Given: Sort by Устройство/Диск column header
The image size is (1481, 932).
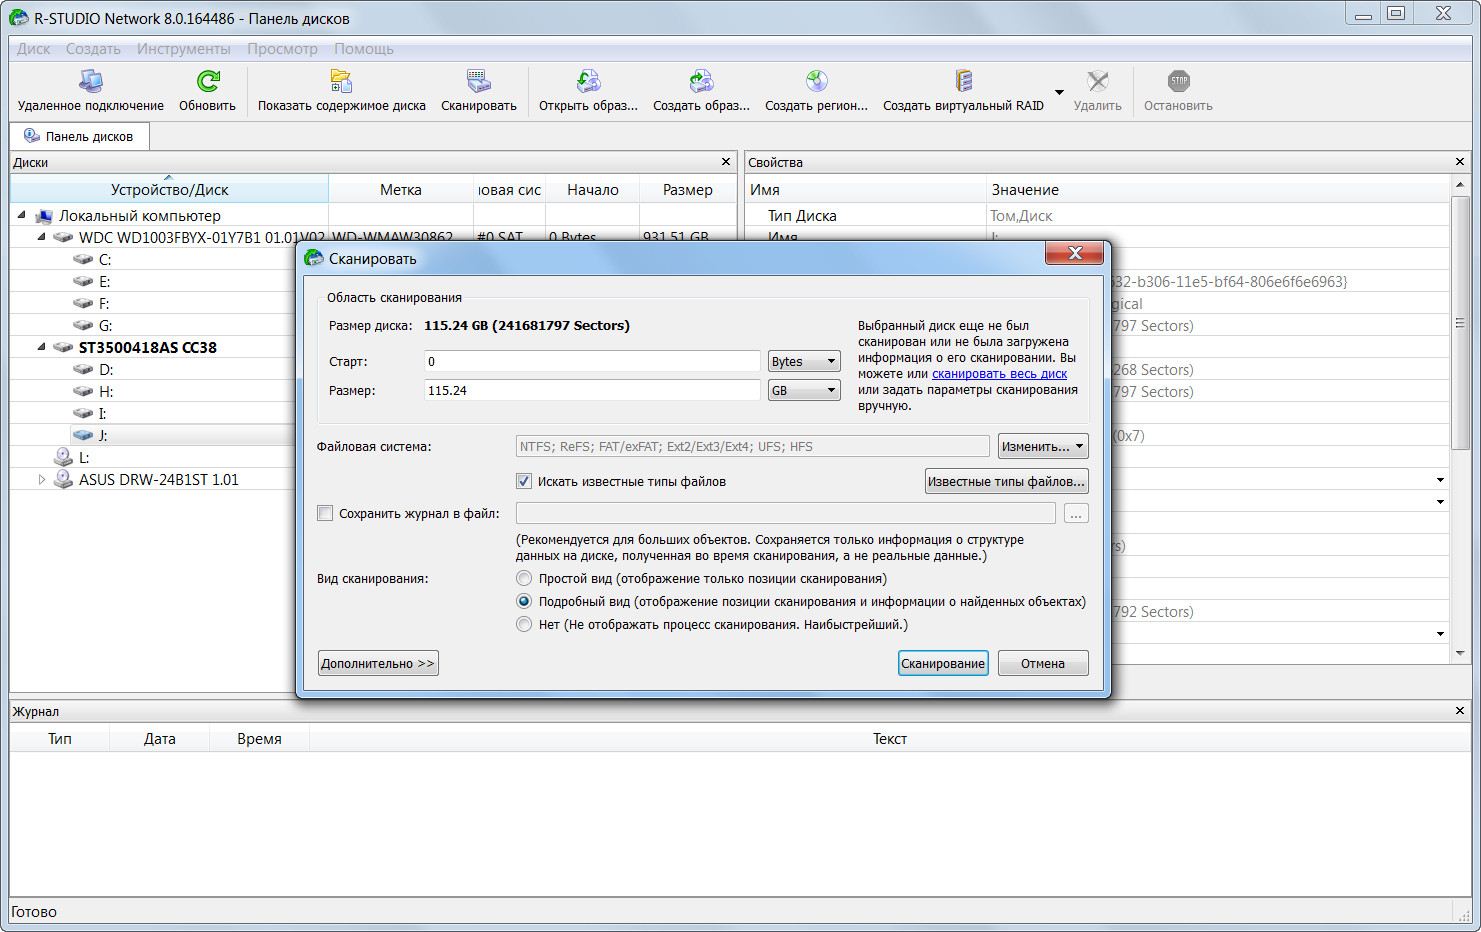Looking at the screenshot, I should 169,189.
